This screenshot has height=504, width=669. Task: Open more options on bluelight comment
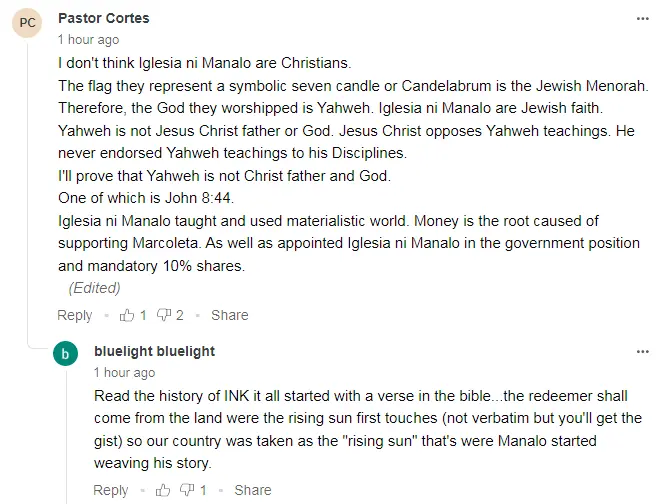point(643,352)
